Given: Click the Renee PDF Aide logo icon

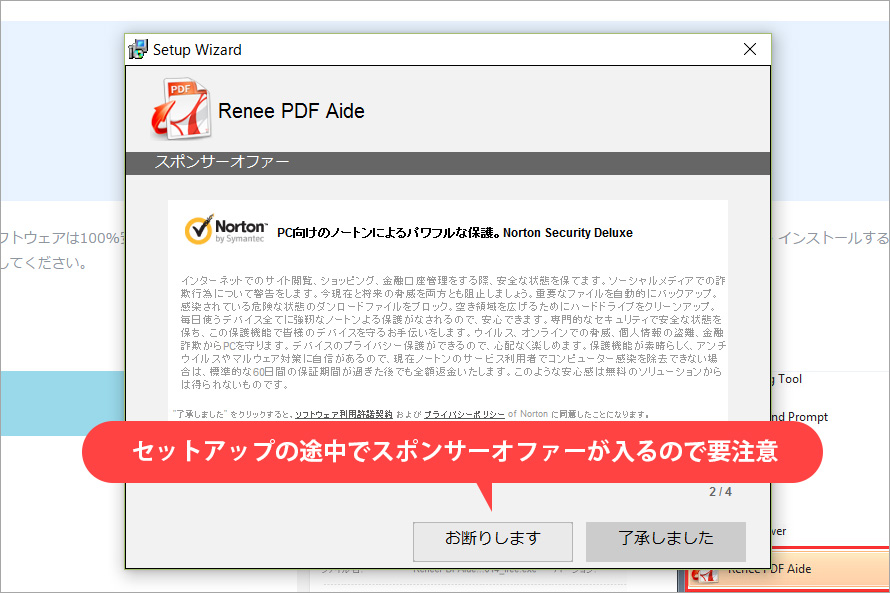Looking at the screenshot, I should (181, 109).
